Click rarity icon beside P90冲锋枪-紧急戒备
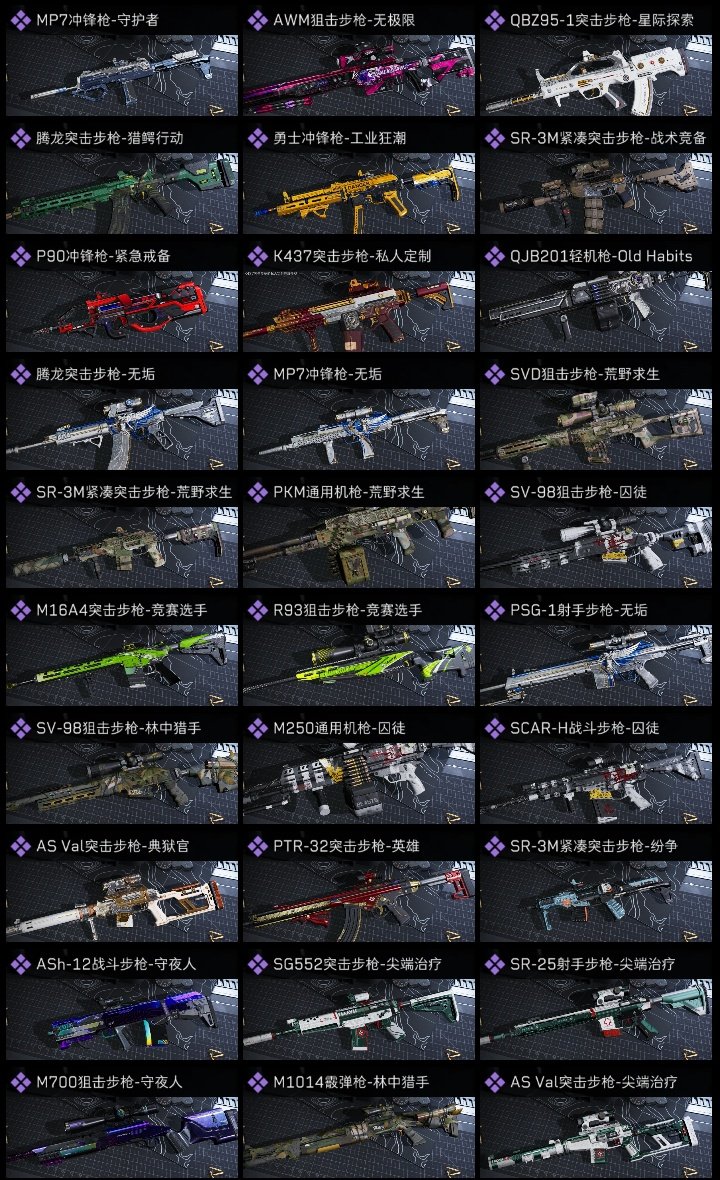The width and height of the screenshot is (720, 1180). pos(20,257)
